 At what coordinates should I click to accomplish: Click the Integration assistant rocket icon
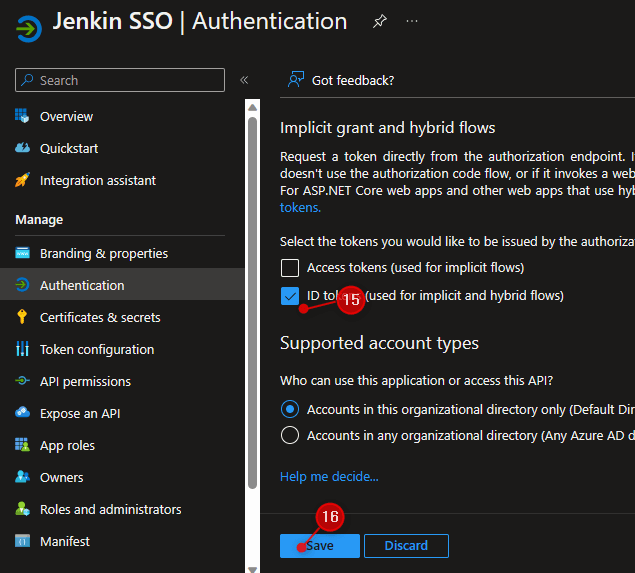[22, 179]
